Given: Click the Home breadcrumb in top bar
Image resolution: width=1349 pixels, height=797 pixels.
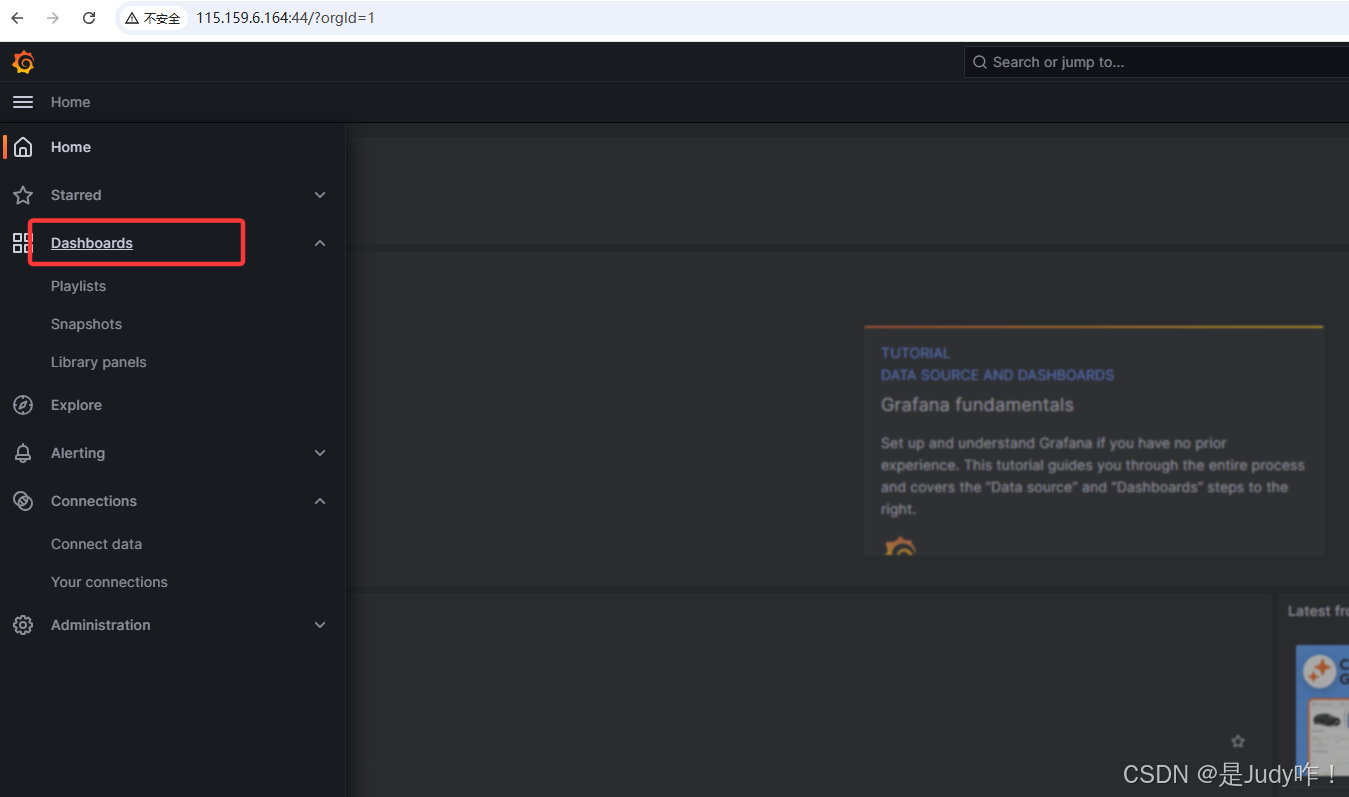Looking at the screenshot, I should pyautogui.click(x=70, y=102).
